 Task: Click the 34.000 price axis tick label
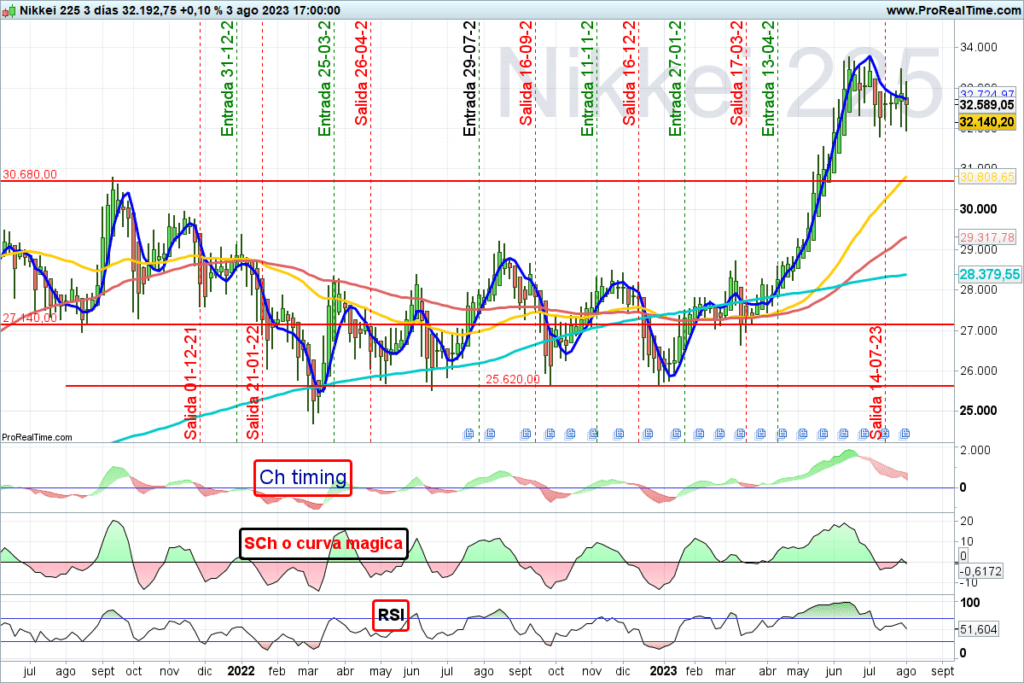coord(978,47)
